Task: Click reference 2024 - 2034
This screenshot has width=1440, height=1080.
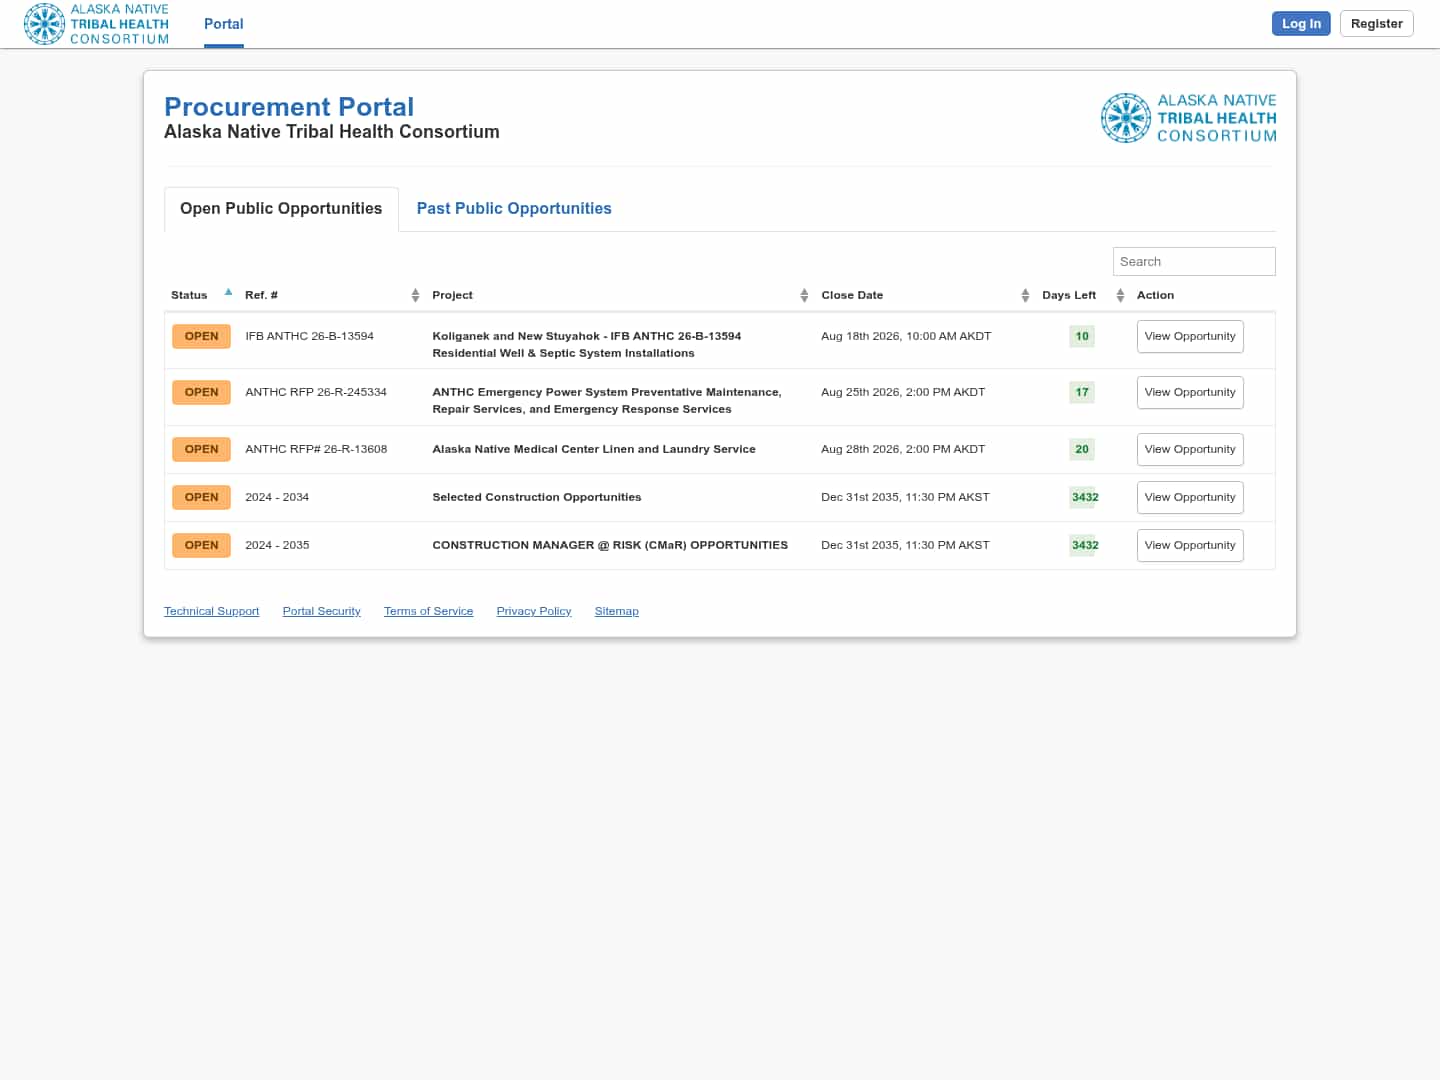Action: coord(277,498)
